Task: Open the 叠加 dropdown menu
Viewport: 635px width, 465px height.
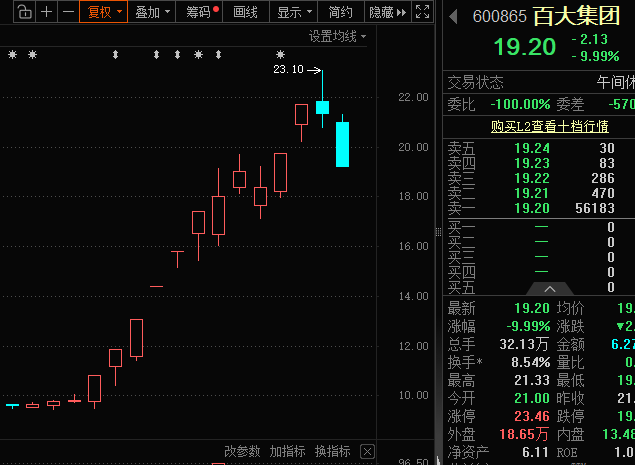Action: (x=152, y=12)
